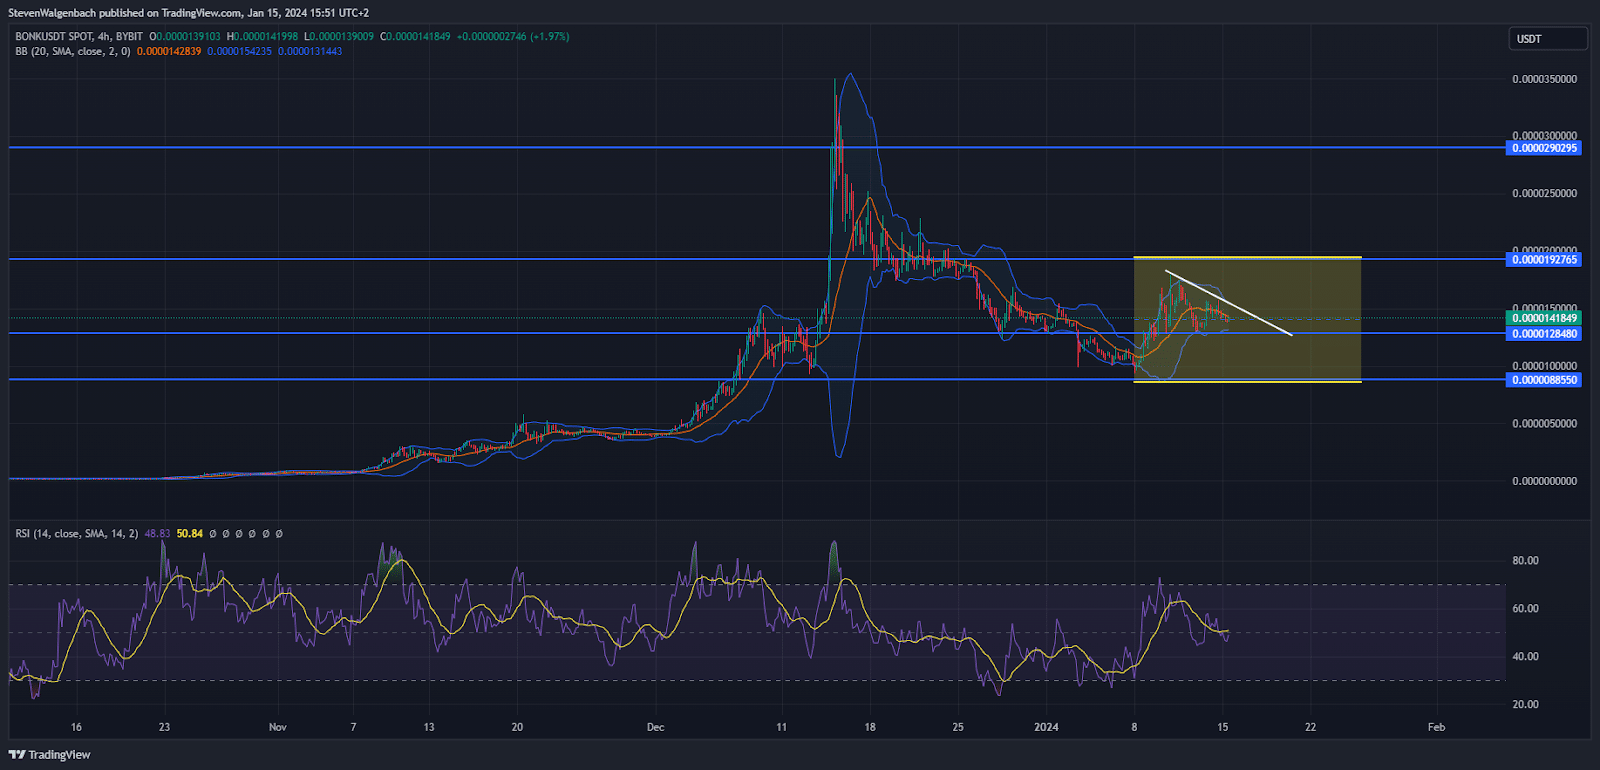This screenshot has width=1600, height=770.
Task: Click the BB (20, SMA, close) indicator legend
Action: [72, 51]
